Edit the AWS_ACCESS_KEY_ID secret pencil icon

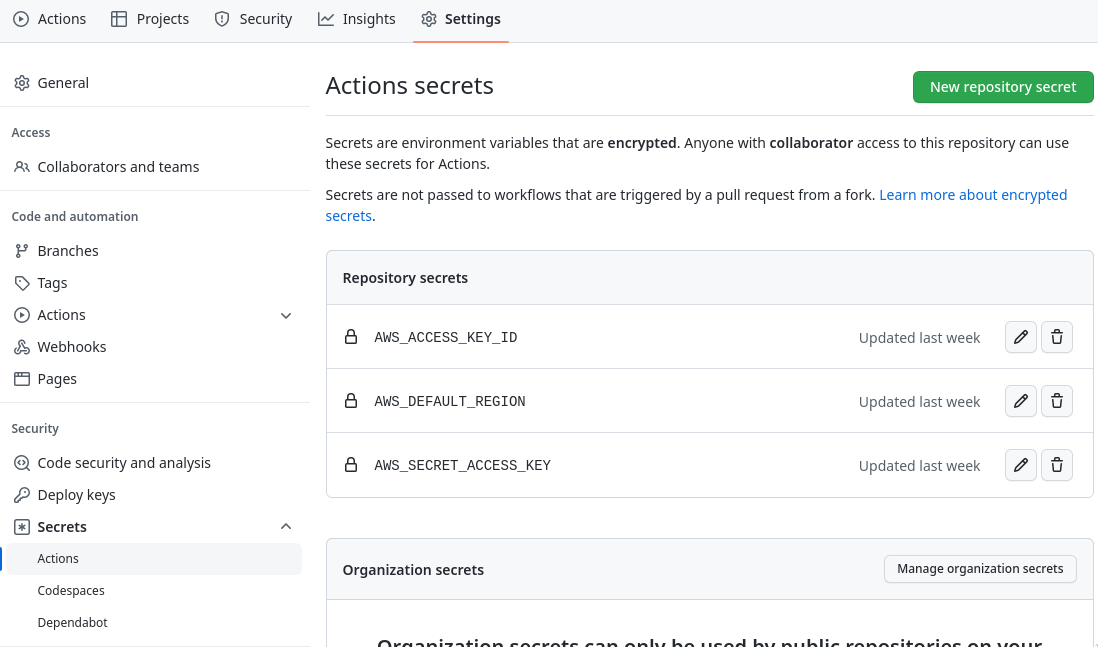1020,338
